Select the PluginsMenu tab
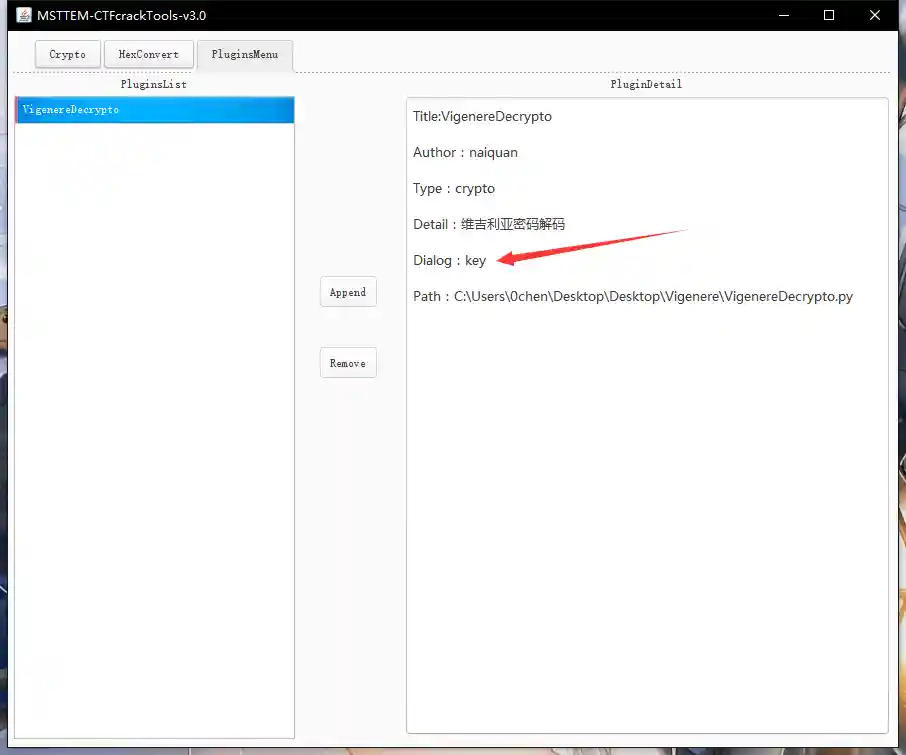The width and height of the screenshot is (906, 755). click(x=245, y=54)
